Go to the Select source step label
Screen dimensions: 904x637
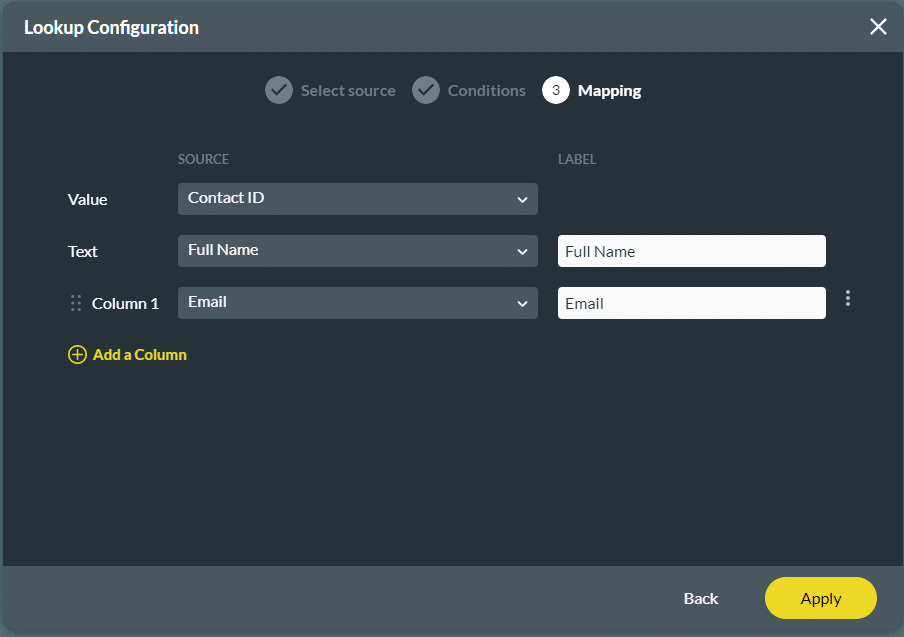point(348,91)
